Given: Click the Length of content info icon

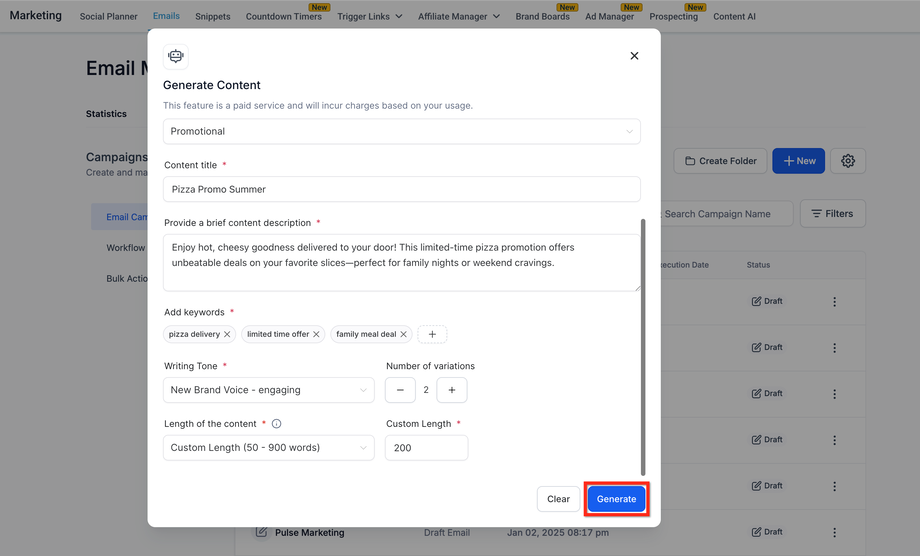Looking at the screenshot, I should coord(277,424).
